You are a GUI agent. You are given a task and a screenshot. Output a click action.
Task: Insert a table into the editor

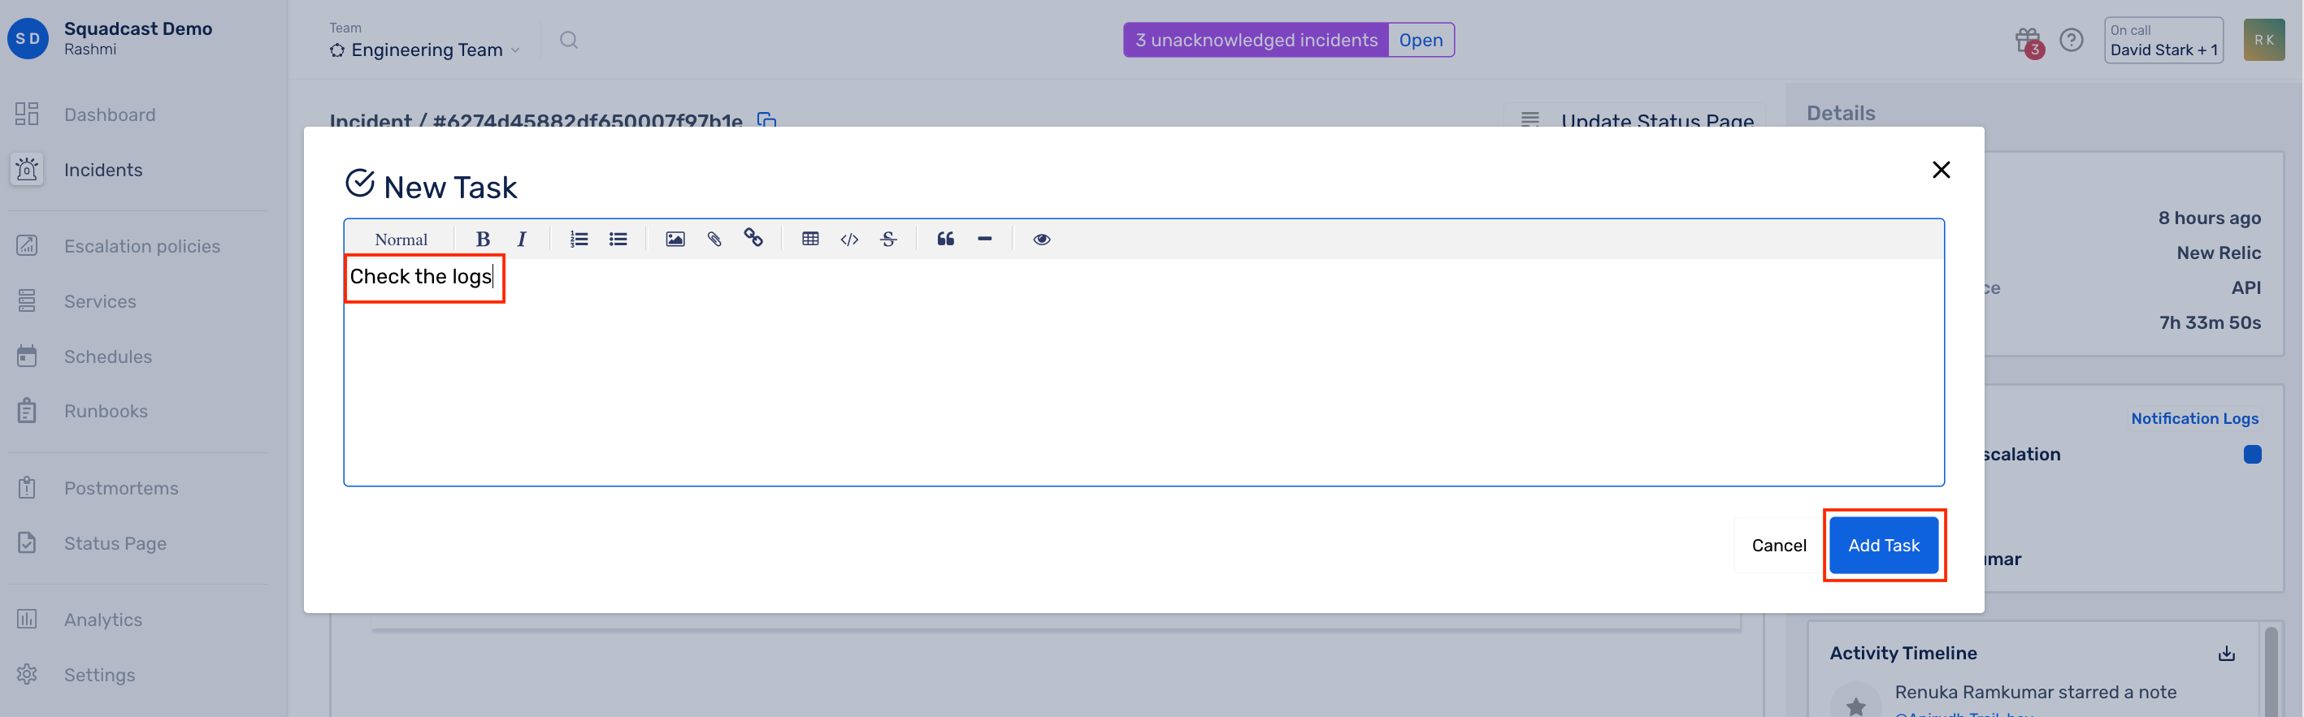pyautogui.click(x=810, y=239)
